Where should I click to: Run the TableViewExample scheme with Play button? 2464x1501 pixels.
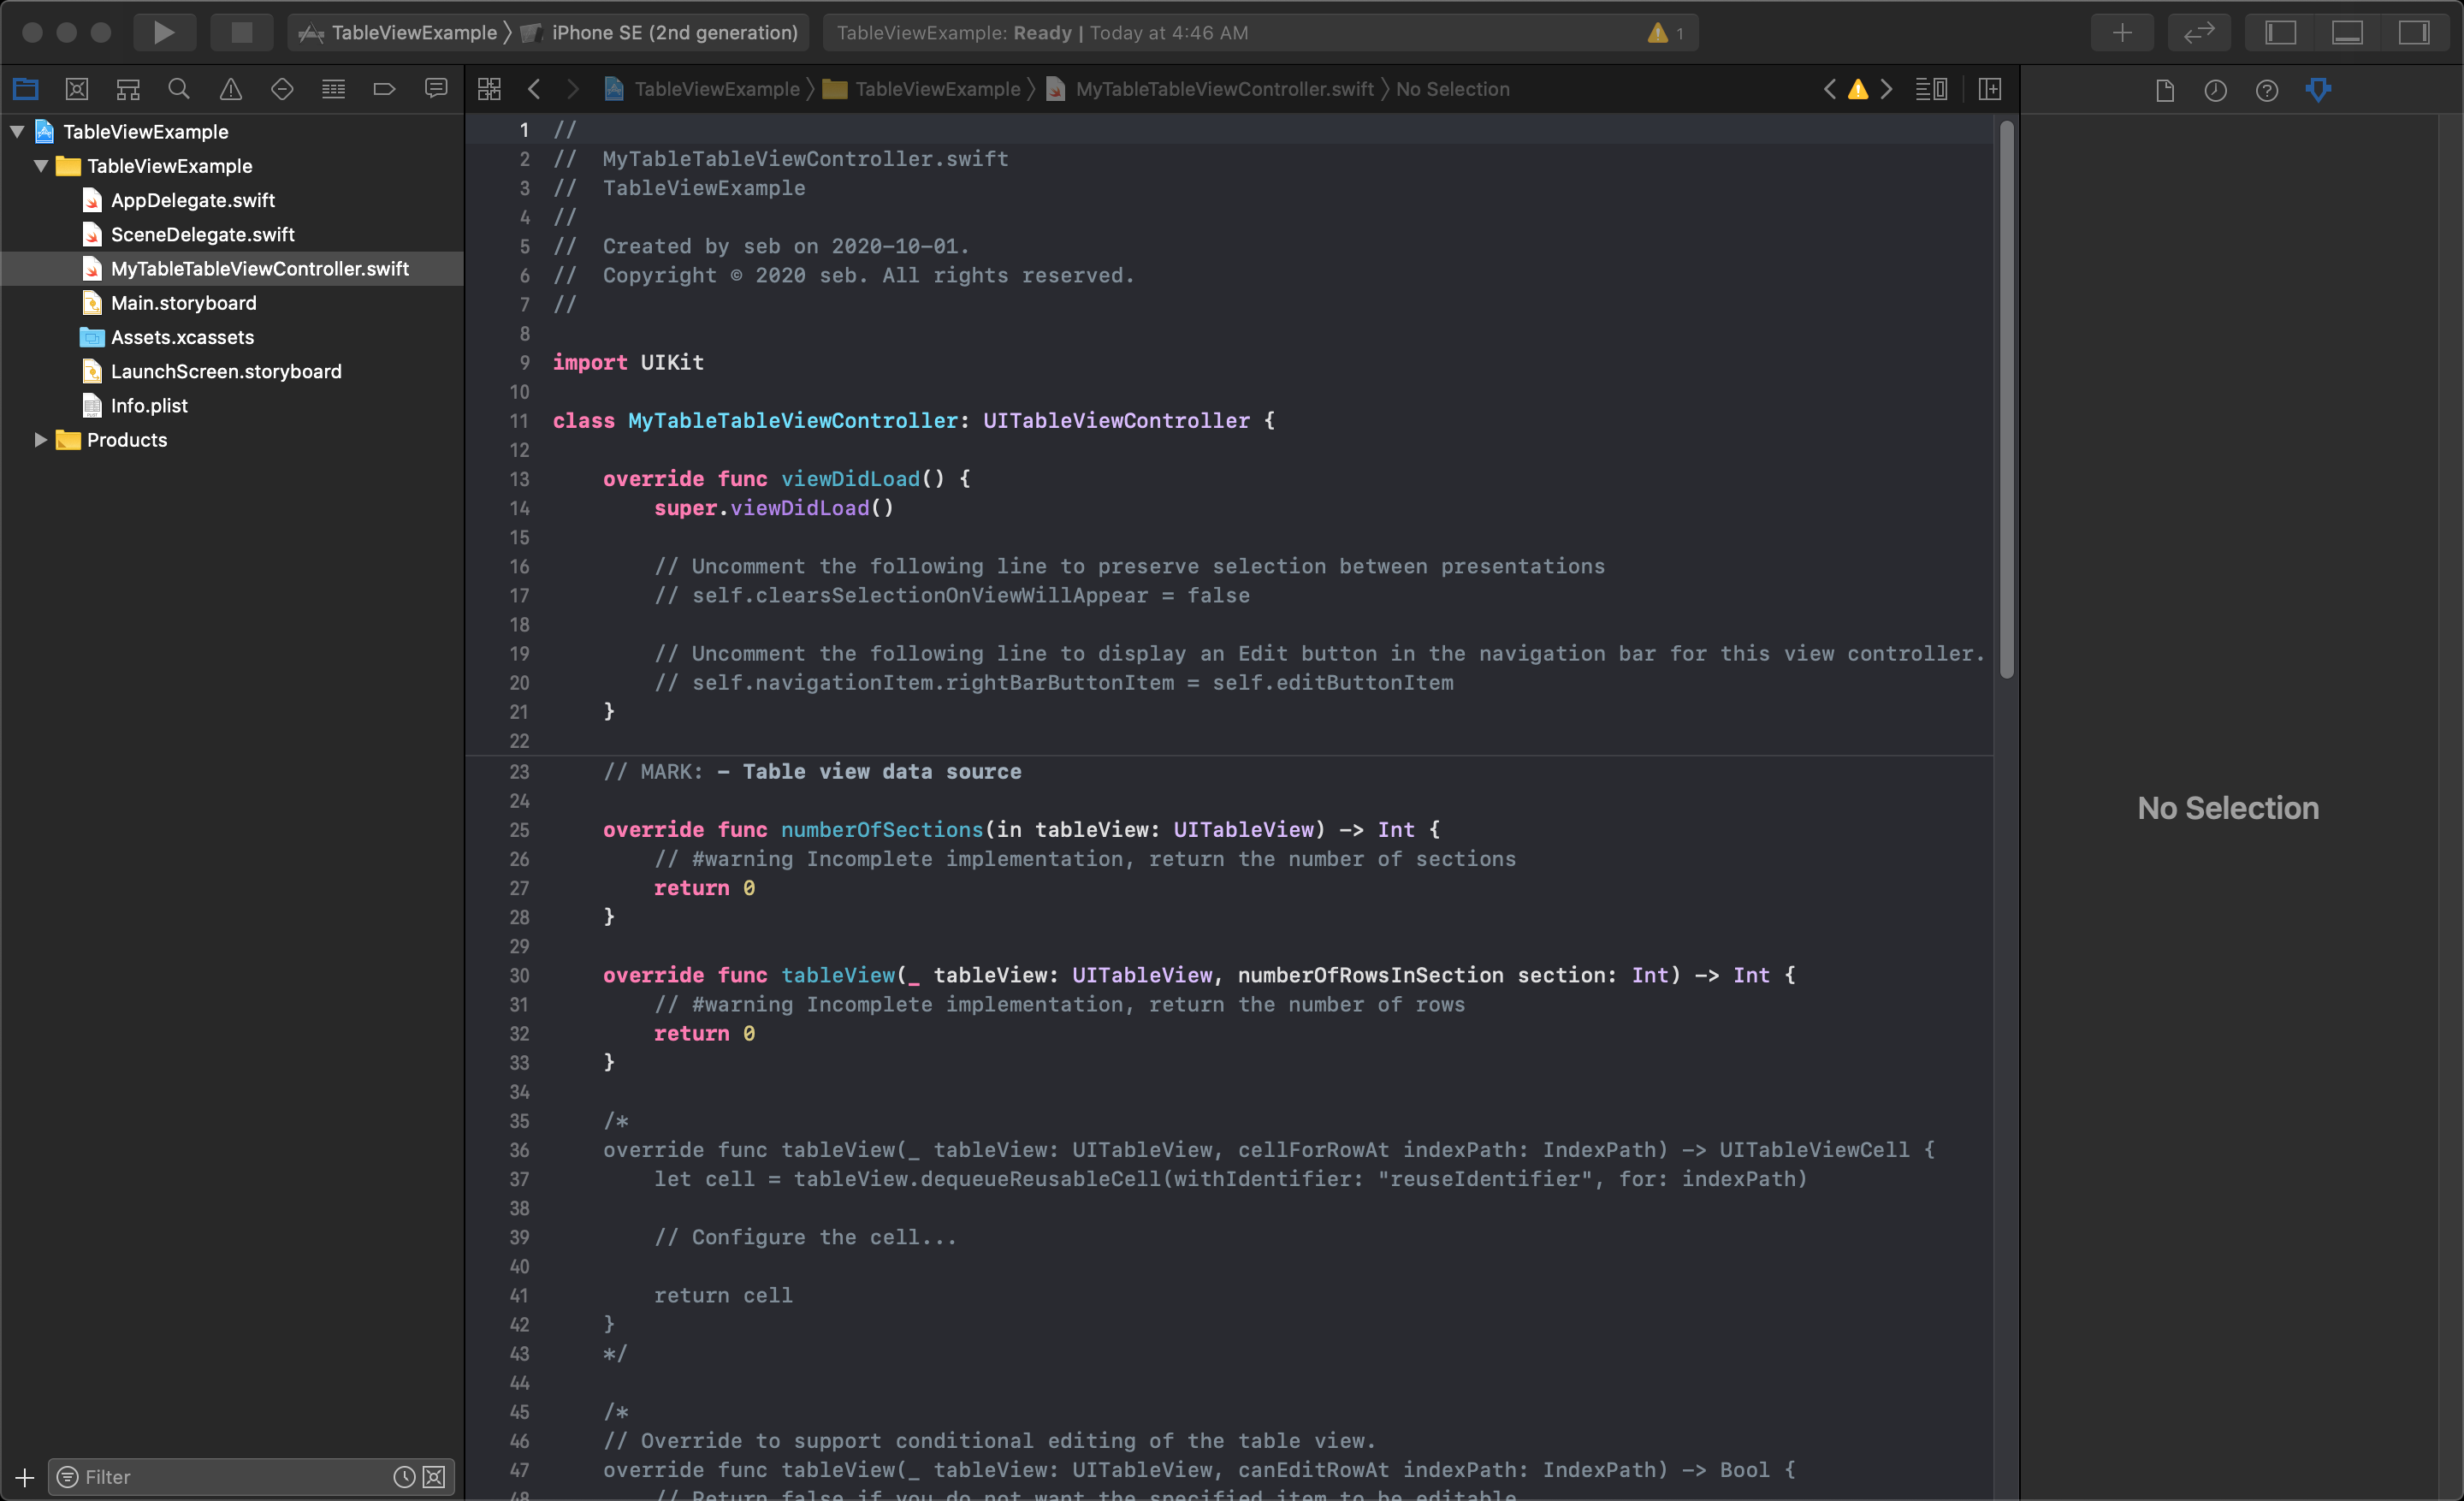pyautogui.click(x=164, y=32)
